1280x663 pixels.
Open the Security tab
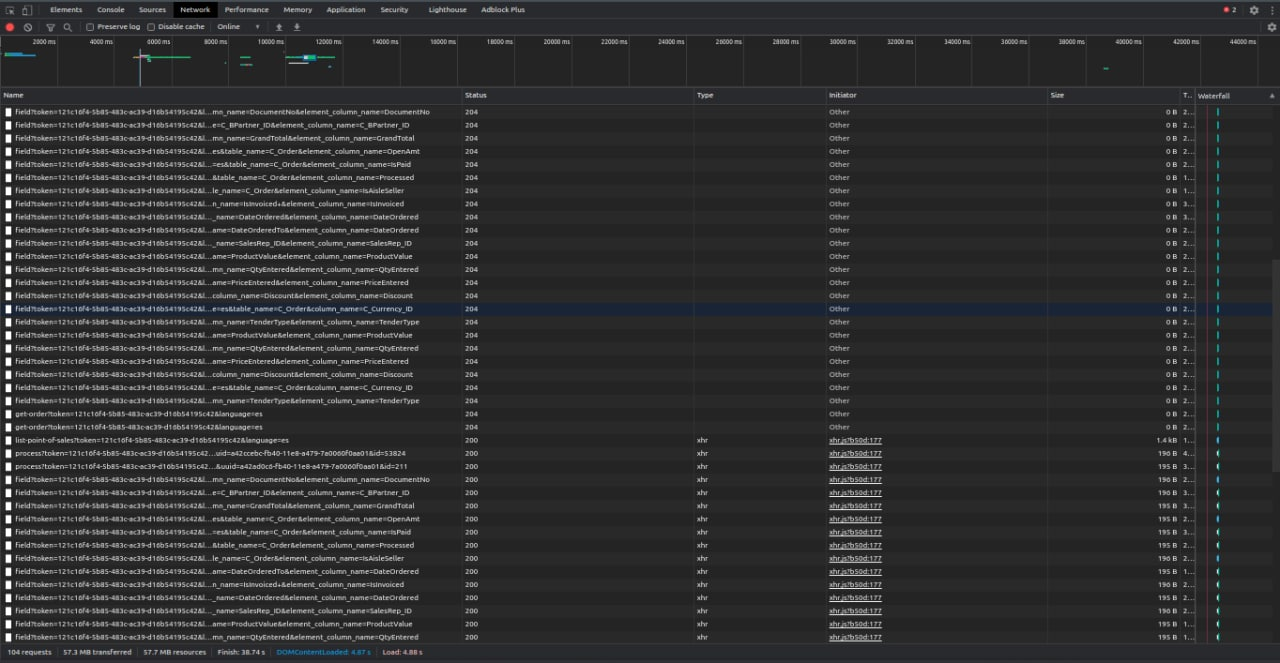pos(394,10)
